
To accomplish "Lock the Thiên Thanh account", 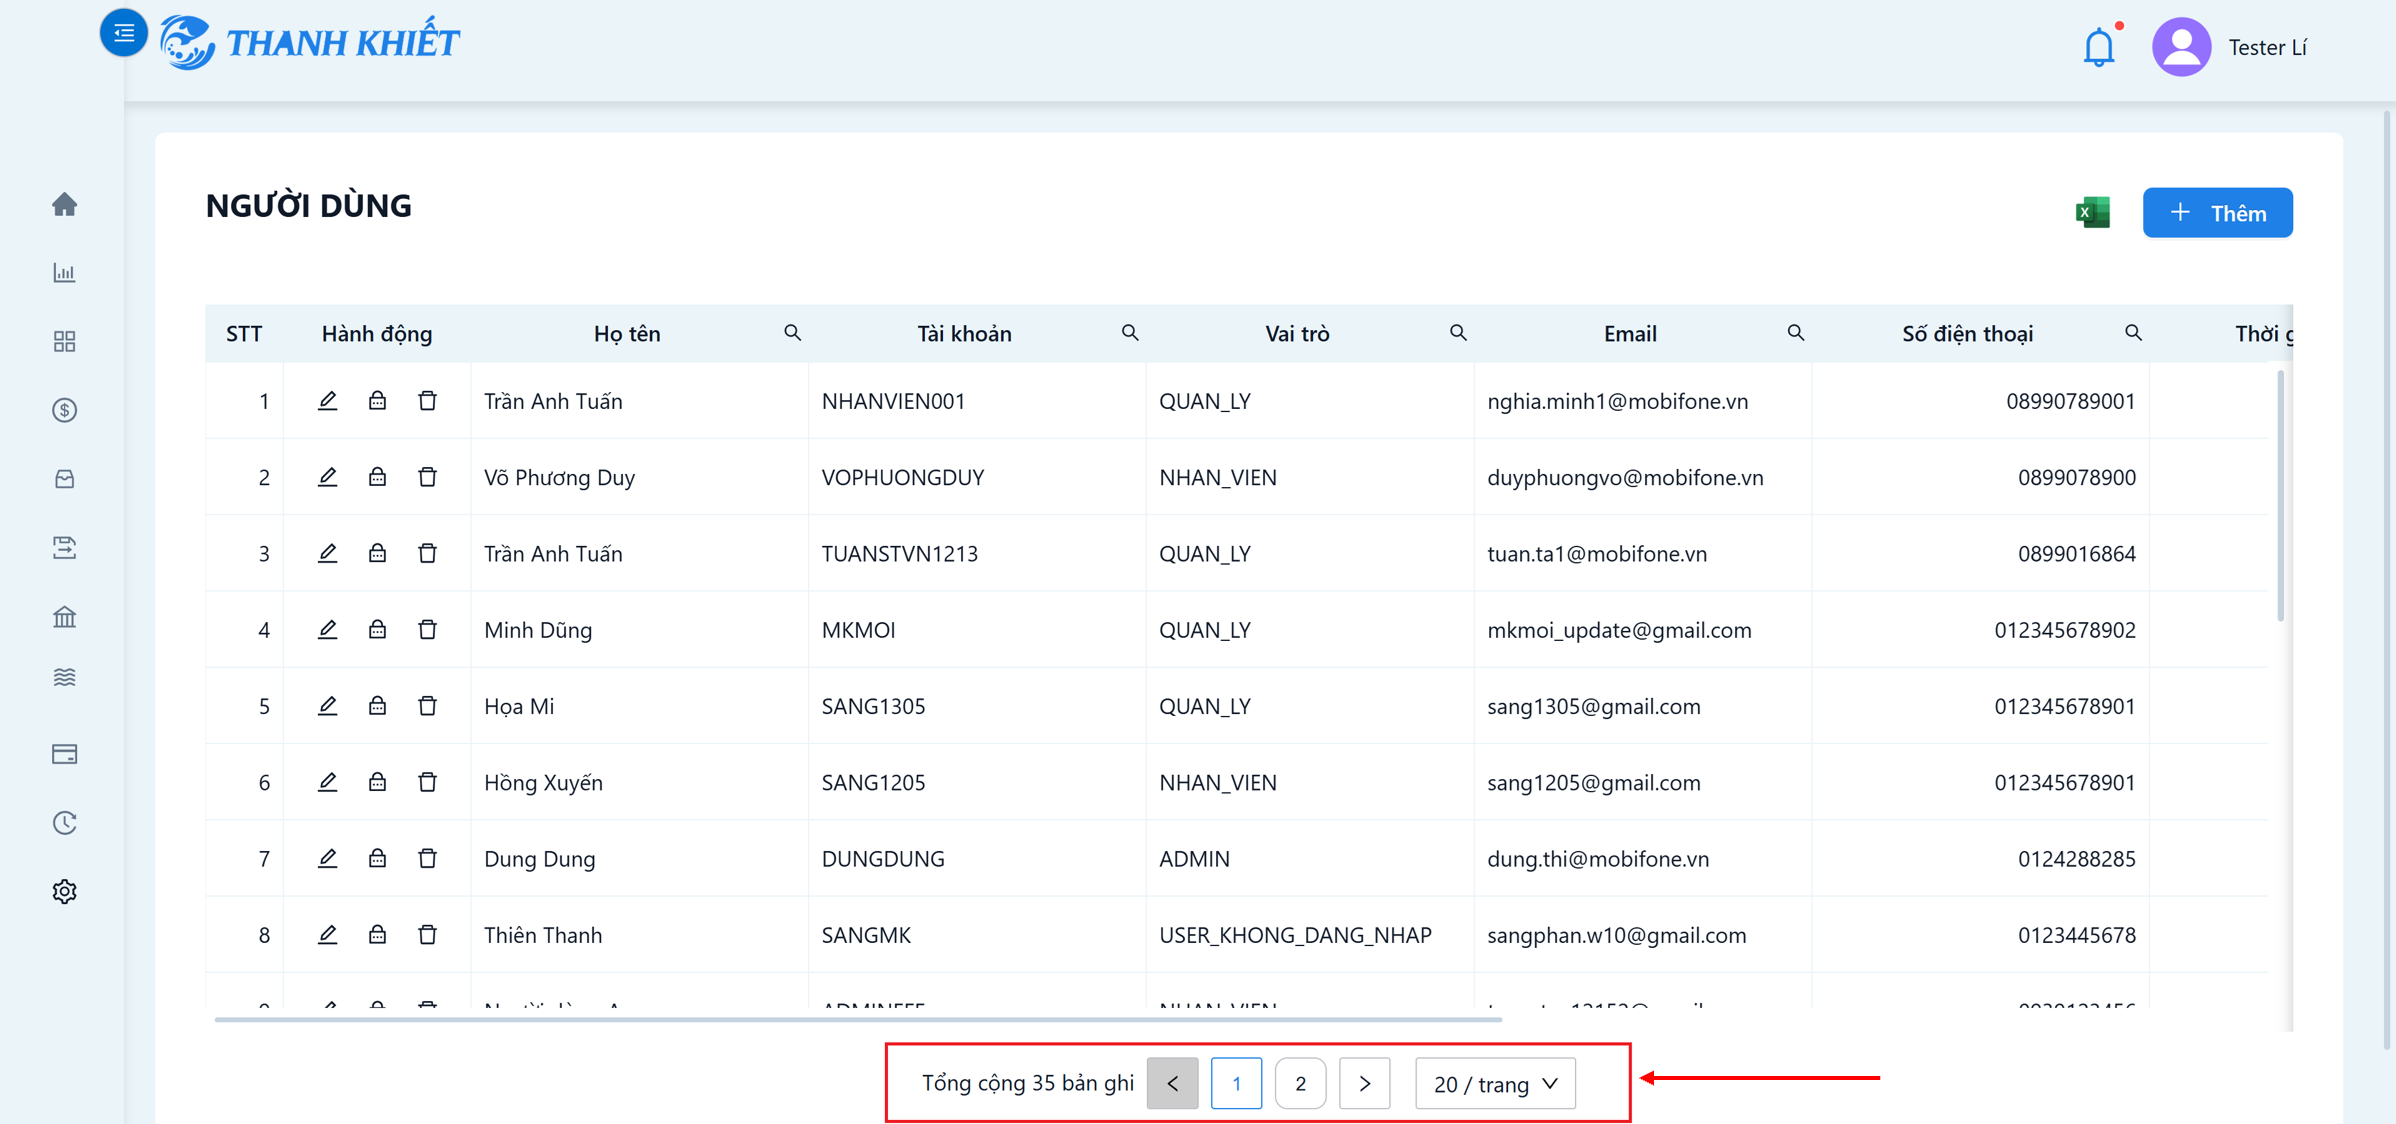I will pos(377,935).
